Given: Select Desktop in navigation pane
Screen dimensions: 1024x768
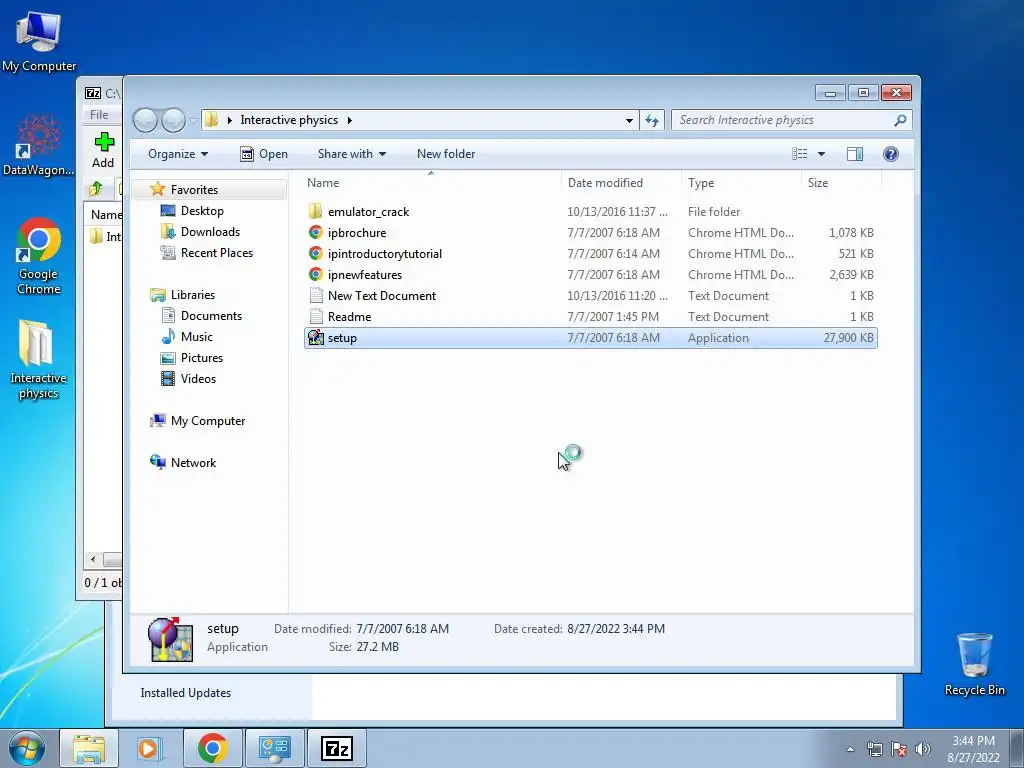Looking at the screenshot, I should pyautogui.click(x=202, y=211).
